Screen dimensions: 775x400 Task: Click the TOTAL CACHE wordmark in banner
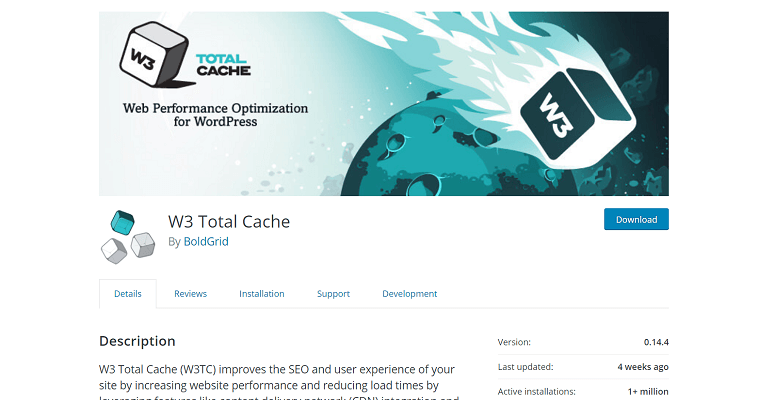pos(223,65)
